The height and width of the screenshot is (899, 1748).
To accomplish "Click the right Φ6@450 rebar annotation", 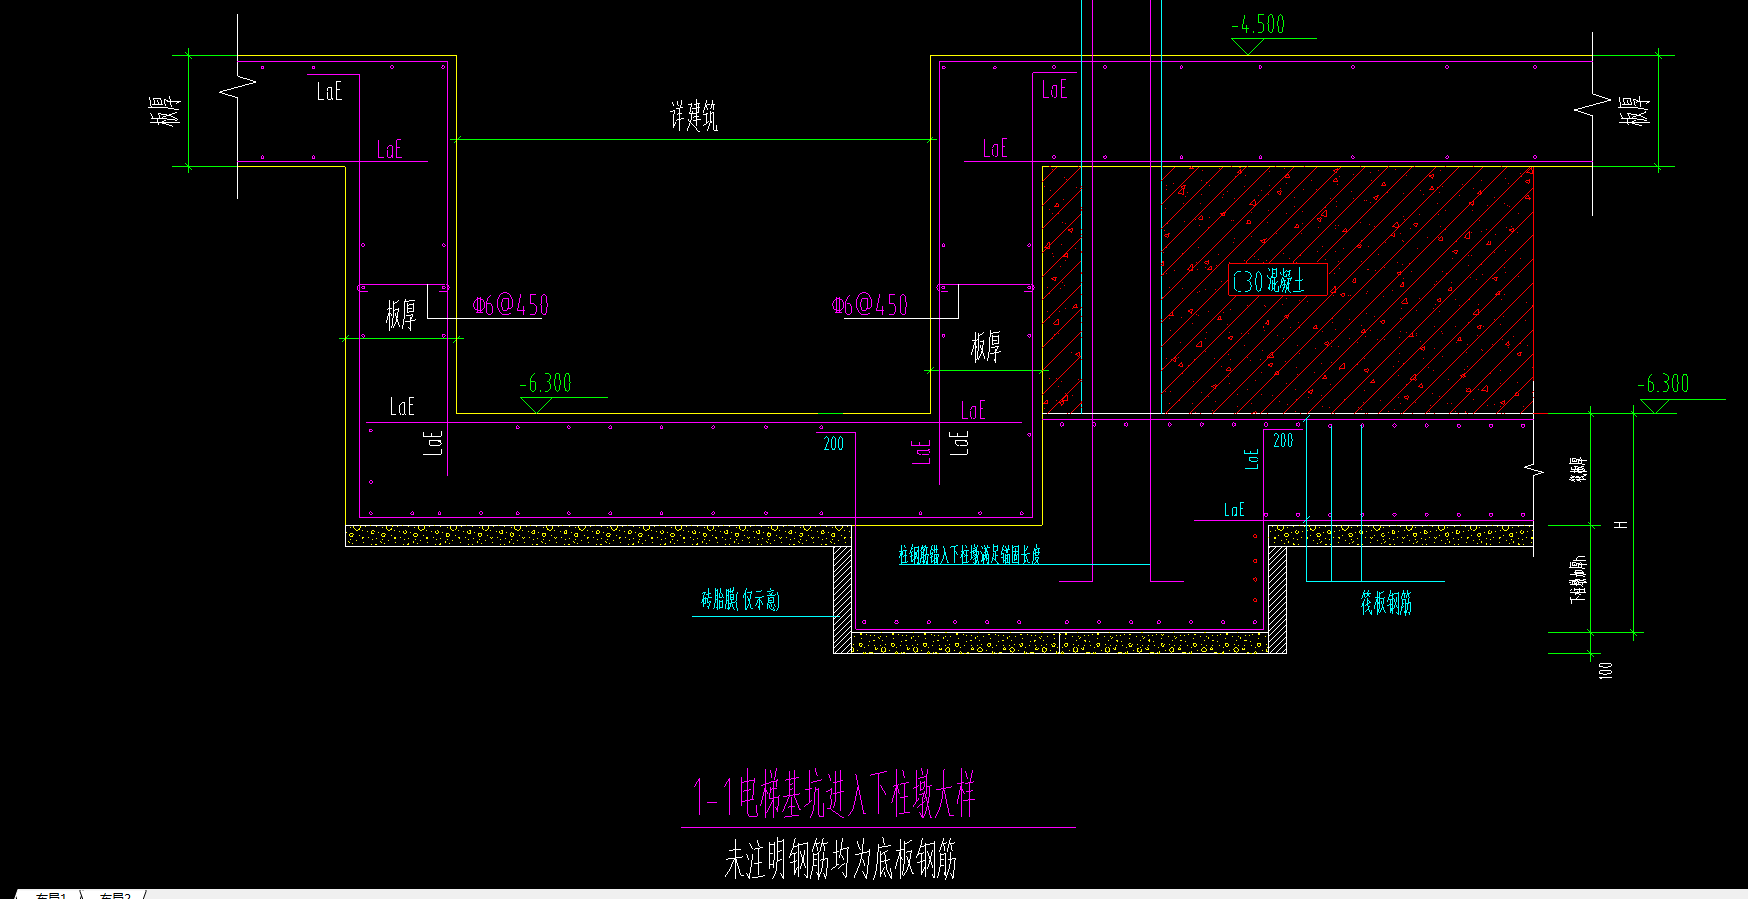I will pyautogui.click(x=870, y=305).
